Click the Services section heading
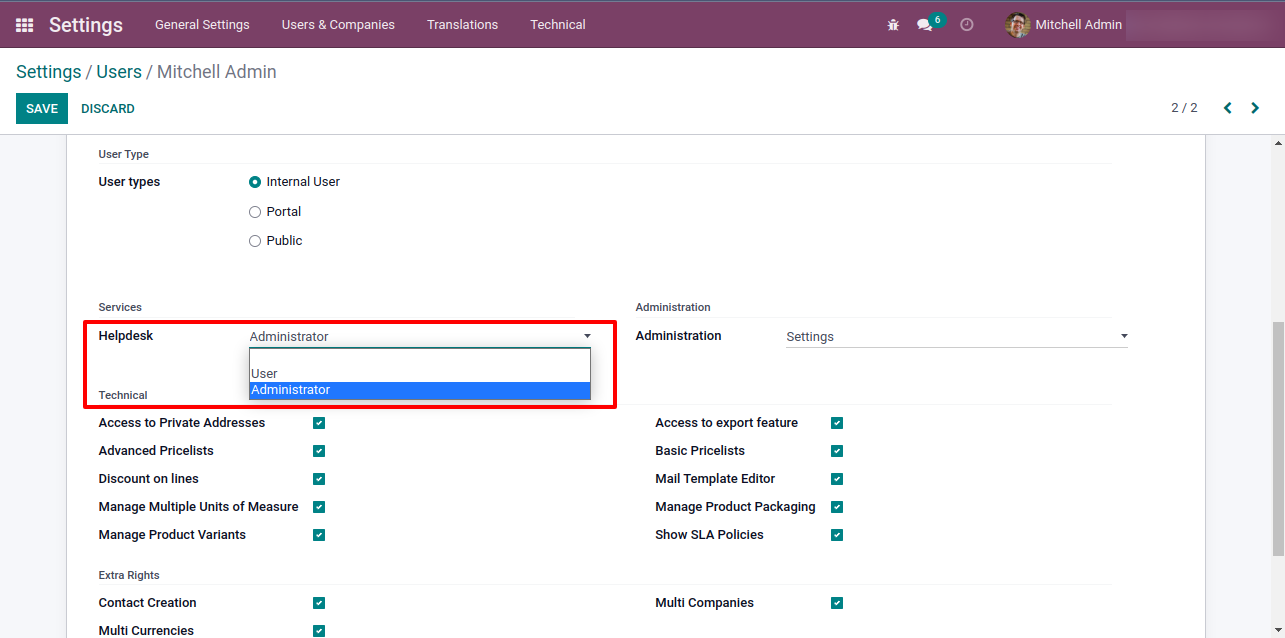This screenshot has width=1285, height=638. (x=120, y=308)
